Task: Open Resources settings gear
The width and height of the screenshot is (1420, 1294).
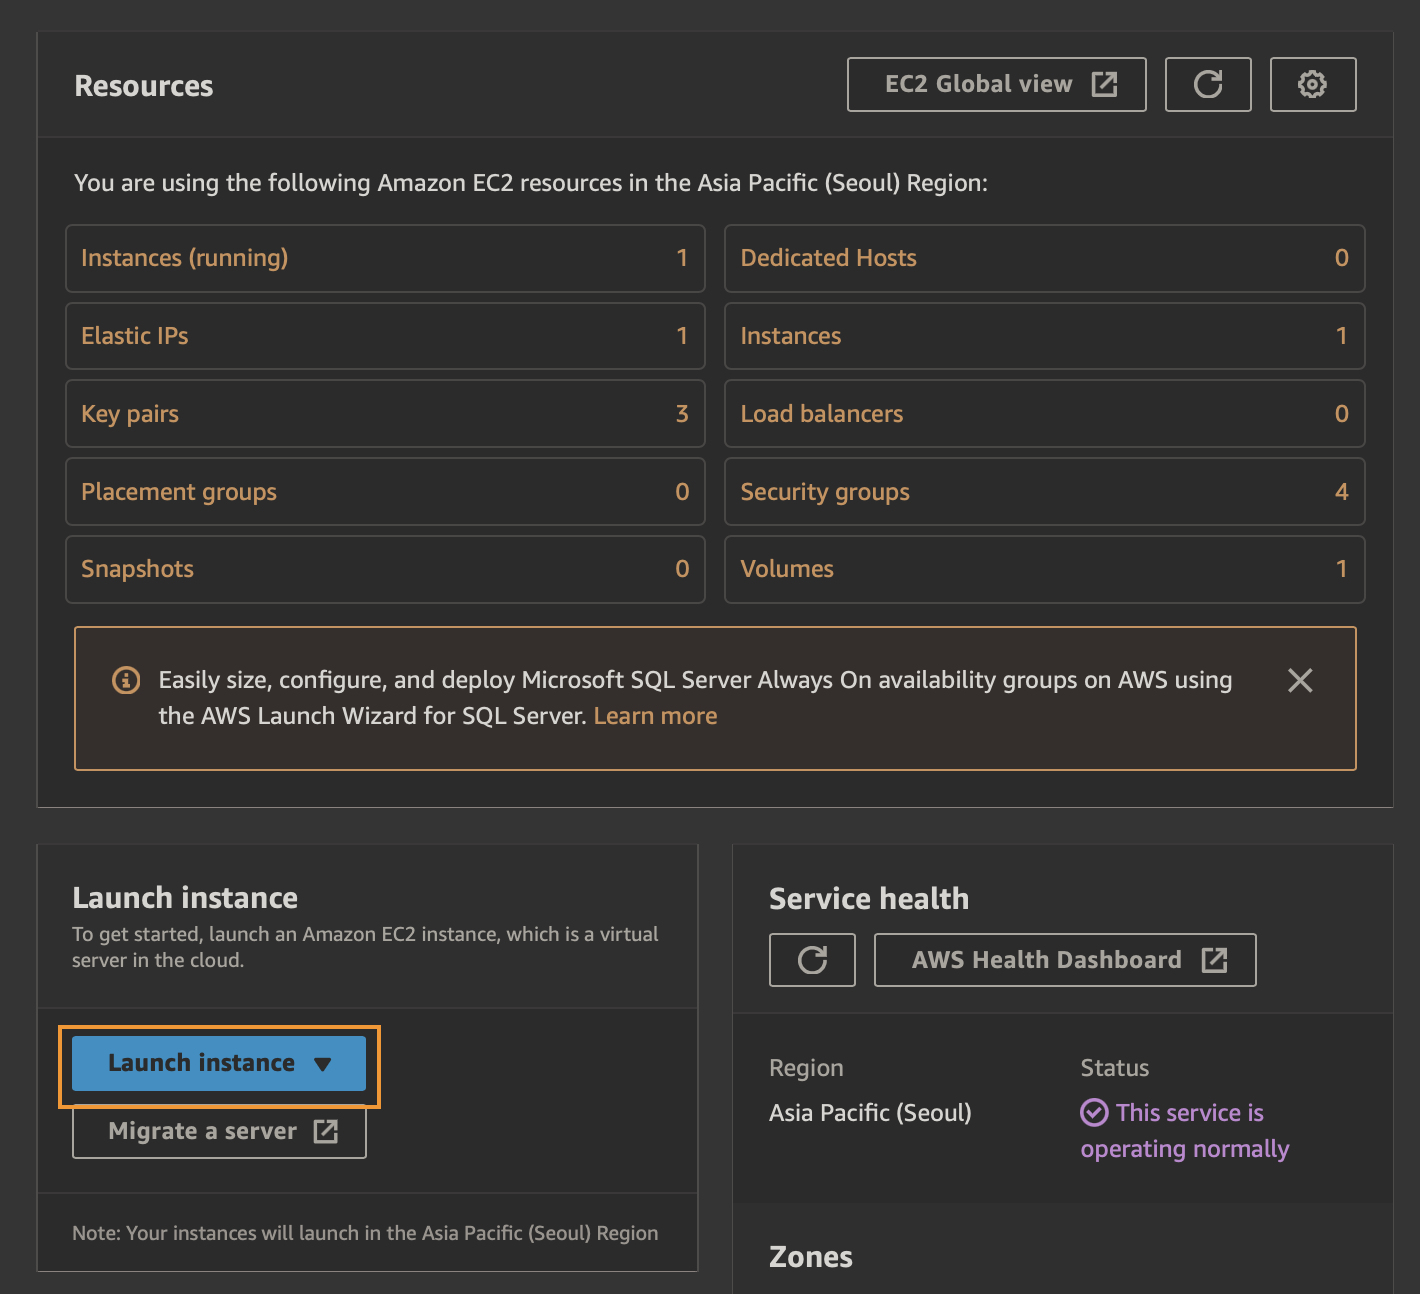Action: [x=1313, y=84]
